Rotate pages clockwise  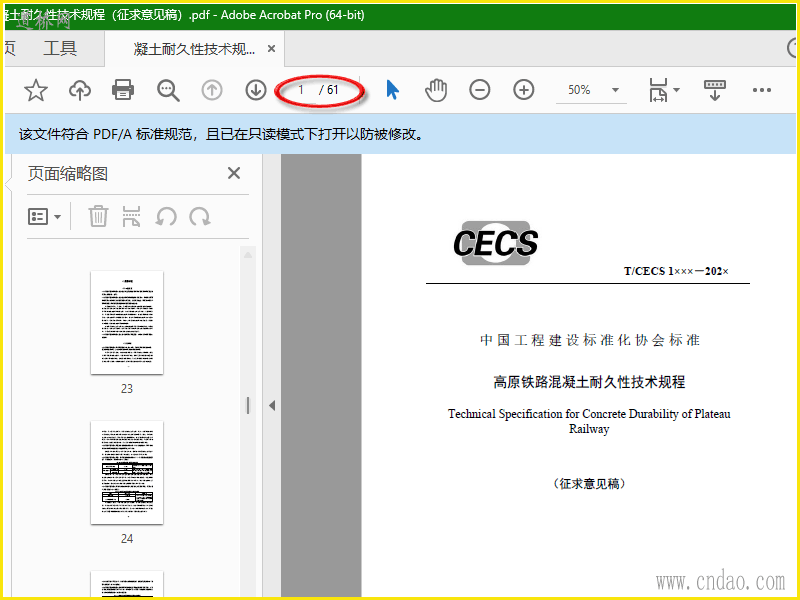coord(200,216)
